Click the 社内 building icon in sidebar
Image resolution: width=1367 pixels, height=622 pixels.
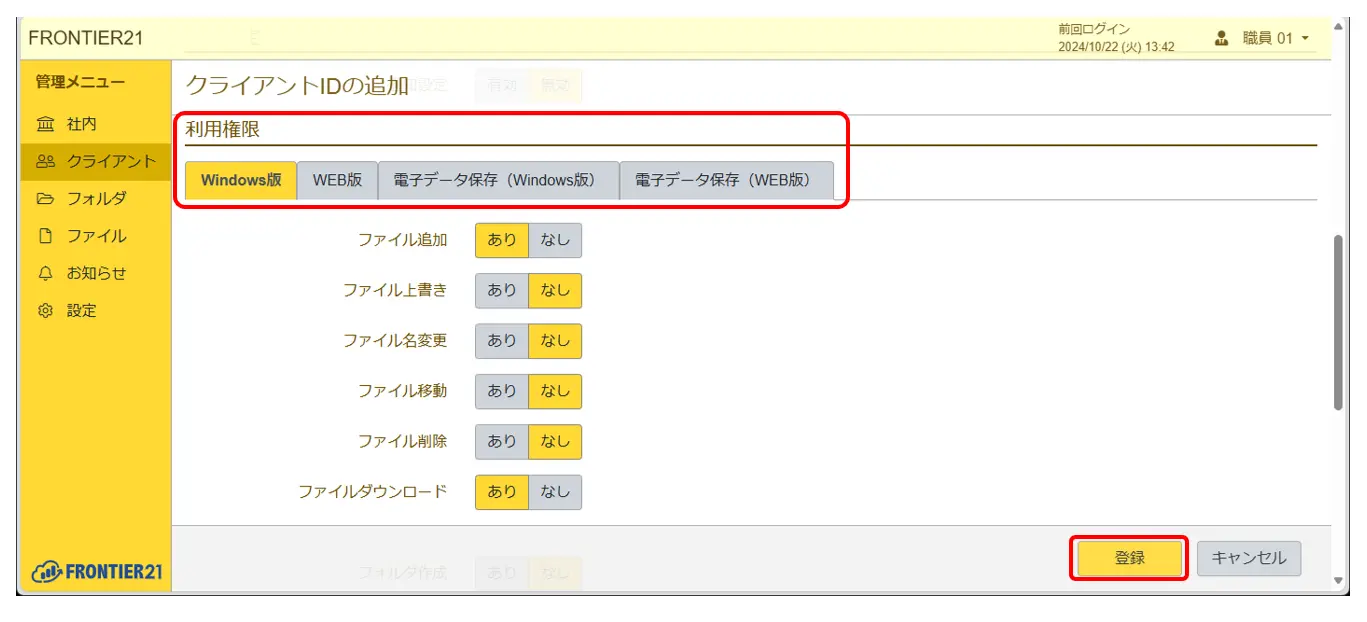tap(46, 125)
